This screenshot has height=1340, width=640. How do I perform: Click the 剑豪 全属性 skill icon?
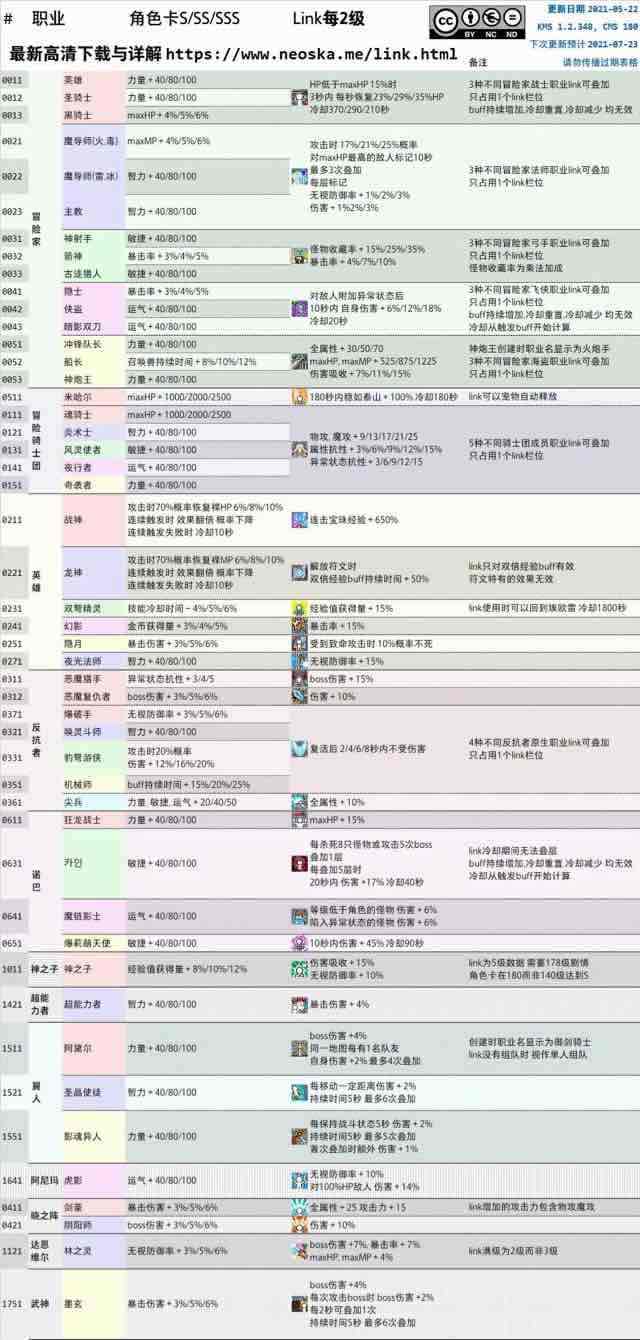pos(299,1207)
